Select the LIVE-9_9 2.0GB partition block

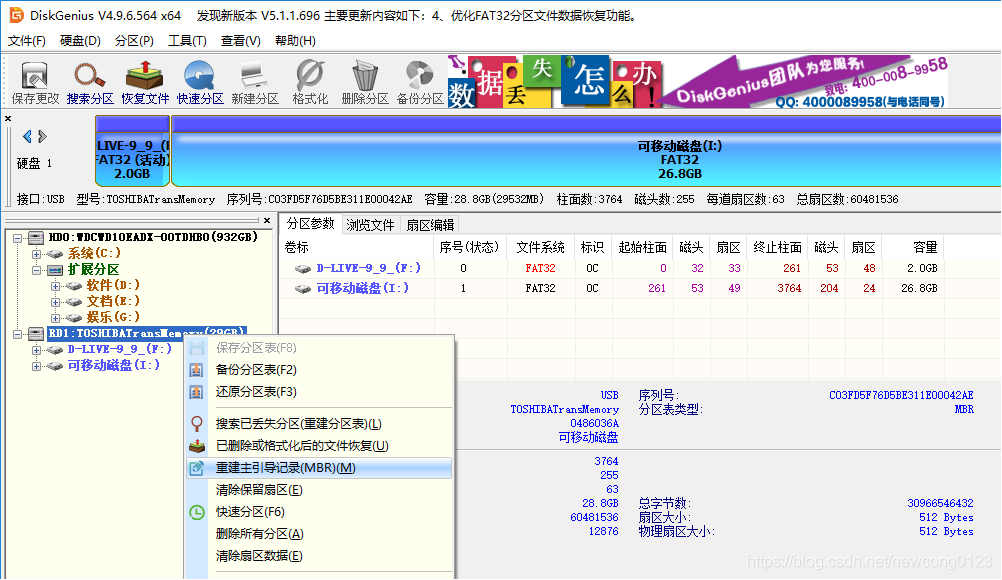132,151
